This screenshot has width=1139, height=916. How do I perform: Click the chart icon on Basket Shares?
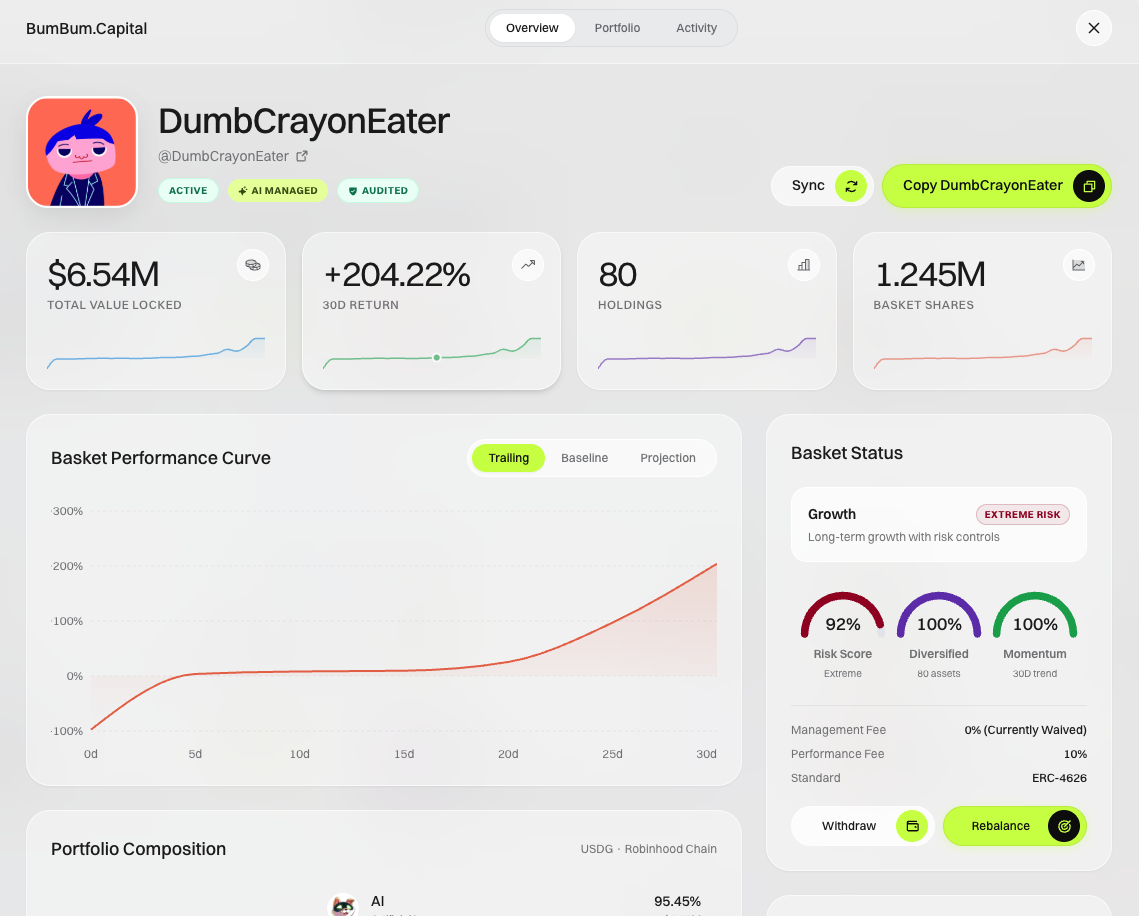click(x=1079, y=265)
